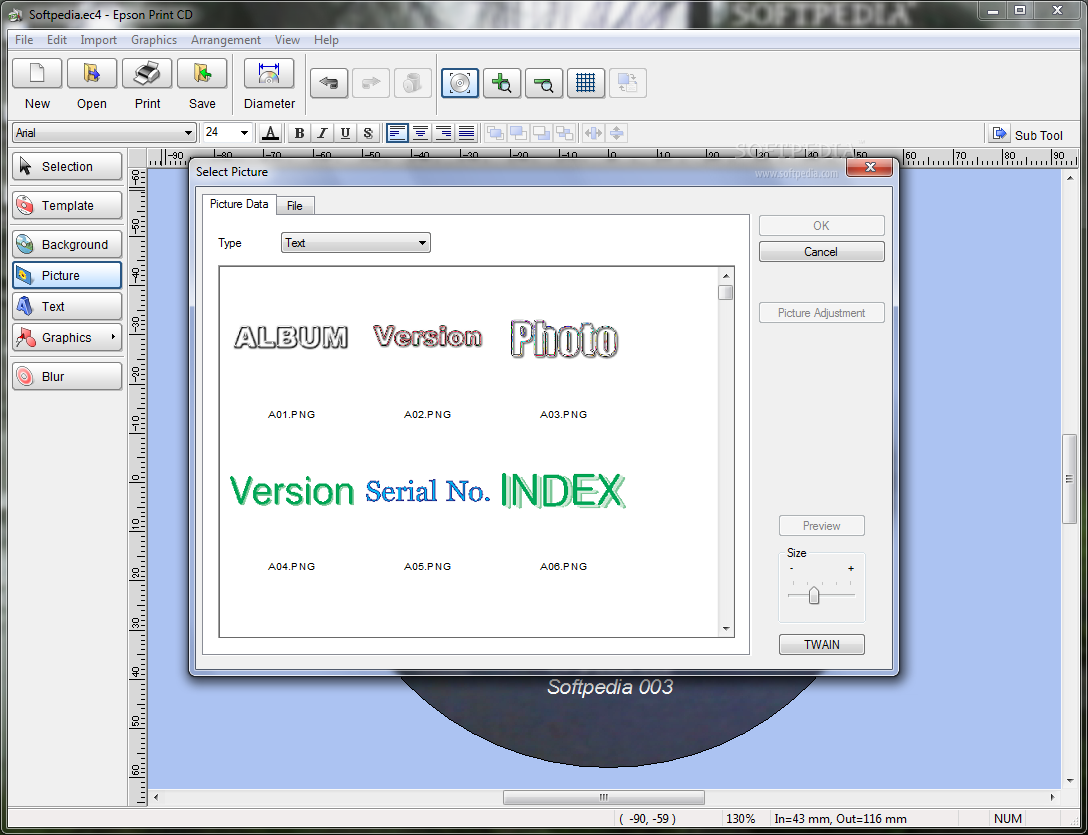Open the Import menu

(x=99, y=40)
